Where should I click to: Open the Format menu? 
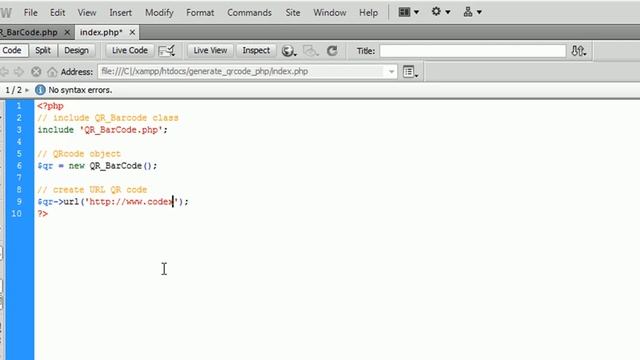[200, 13]
